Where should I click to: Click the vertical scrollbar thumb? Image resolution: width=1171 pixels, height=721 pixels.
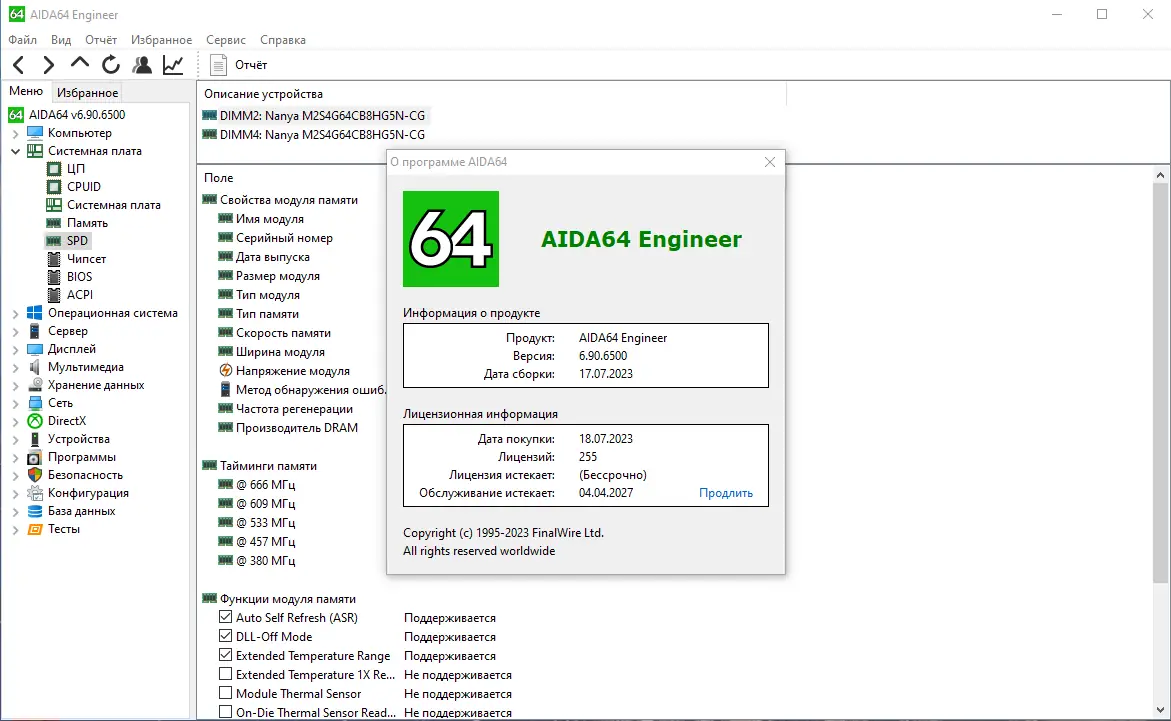[1160, 383]
